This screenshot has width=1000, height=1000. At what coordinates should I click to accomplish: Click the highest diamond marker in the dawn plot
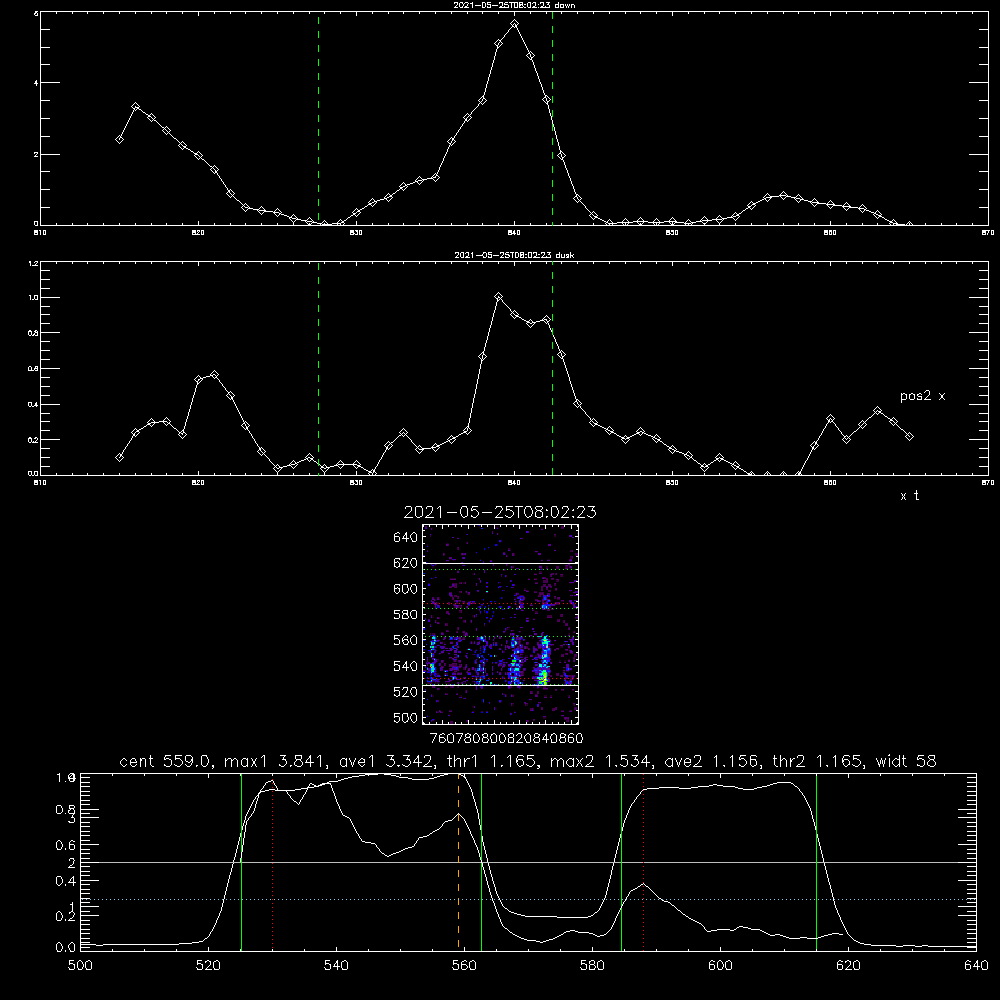point(515,24)
